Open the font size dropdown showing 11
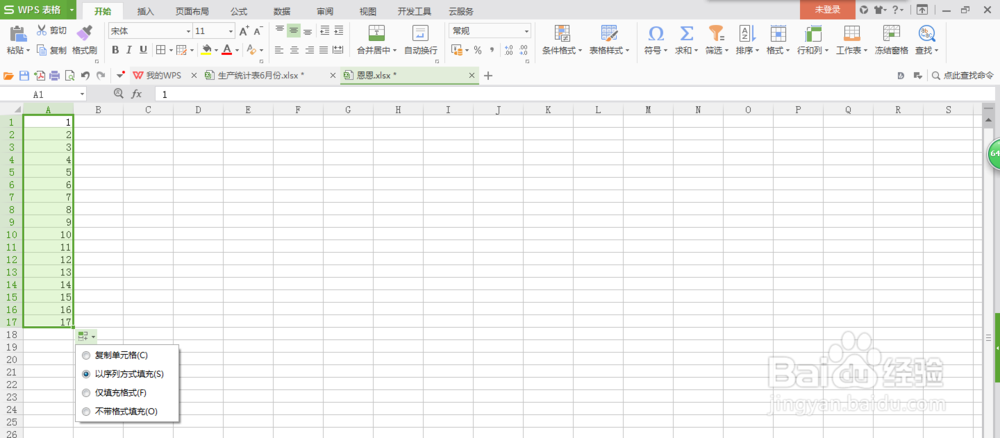This screenshot has height=438, width=1000. [231, 31]
